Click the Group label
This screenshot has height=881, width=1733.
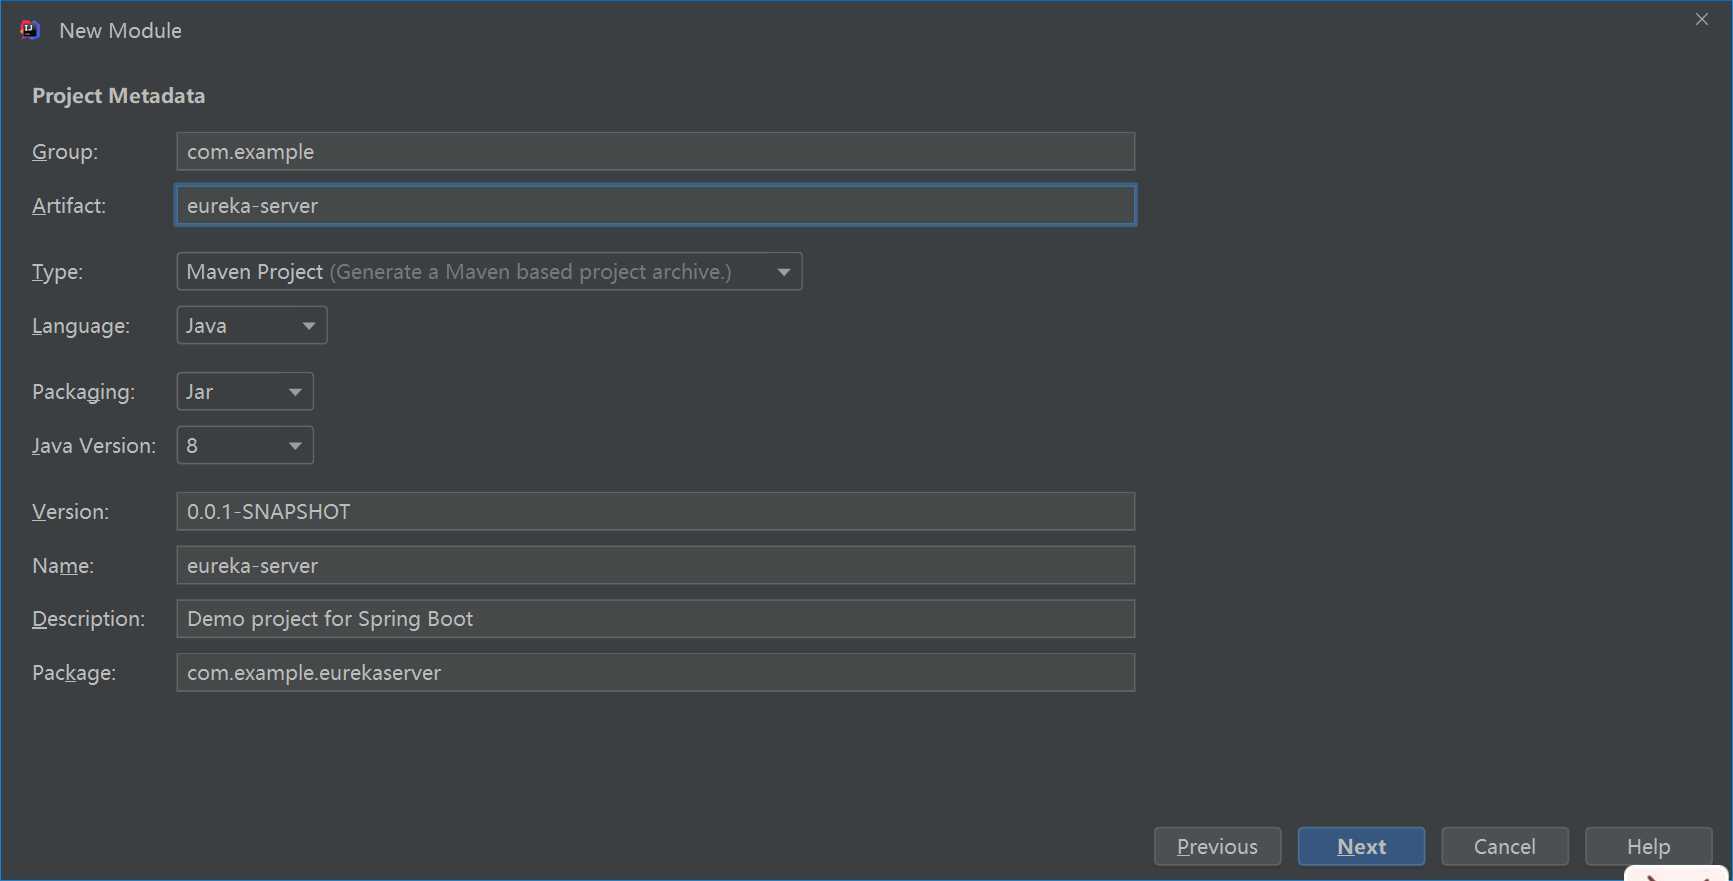pos(65,152)
